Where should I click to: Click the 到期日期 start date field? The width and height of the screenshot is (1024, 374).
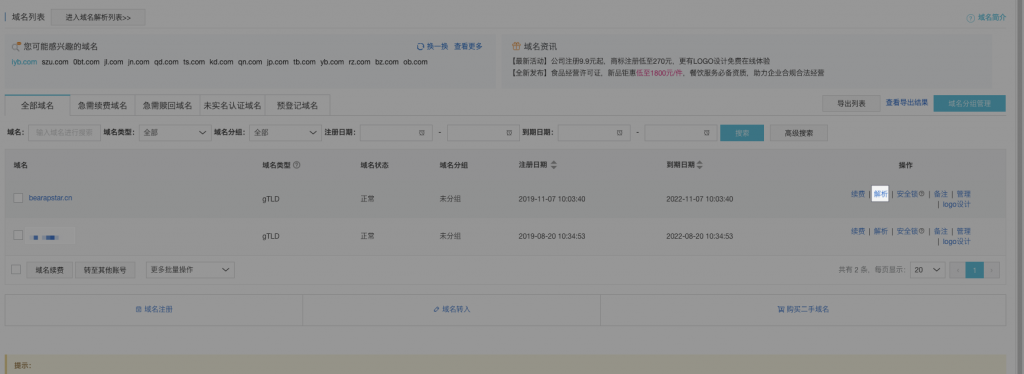point(594,132)
